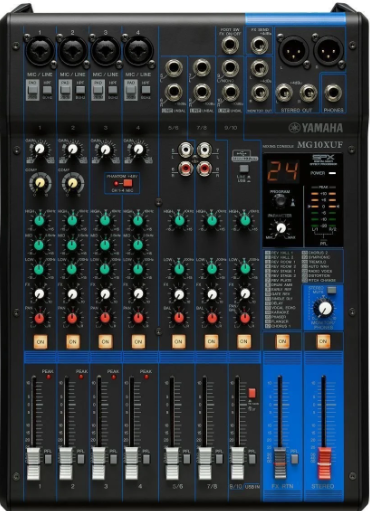Click the orange 24 program number display
370x511 pixels.
tap(283, 171)
